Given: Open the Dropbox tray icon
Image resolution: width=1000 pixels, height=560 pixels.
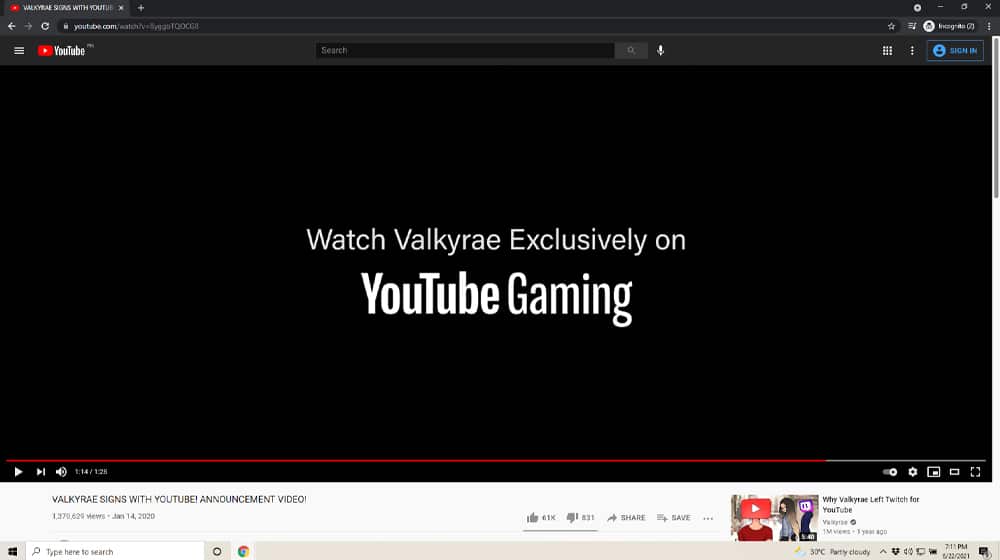Looking at the screenshot, I should [895, 552].
